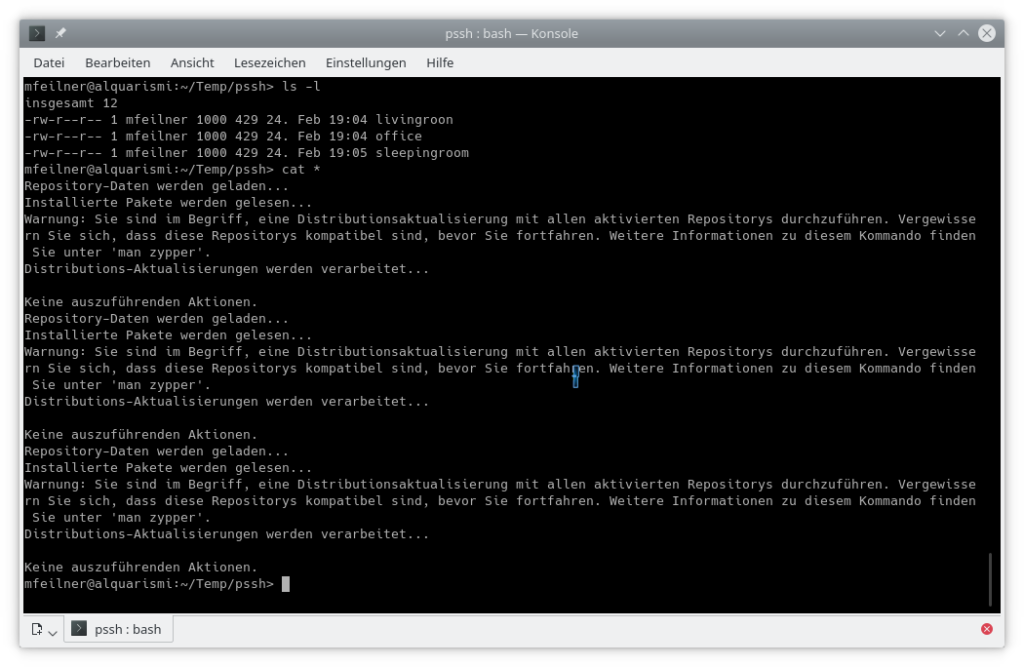1024x667 pixels.
Task: Maximize the Konsole window with the up chevron
Action: click(963, 33)
